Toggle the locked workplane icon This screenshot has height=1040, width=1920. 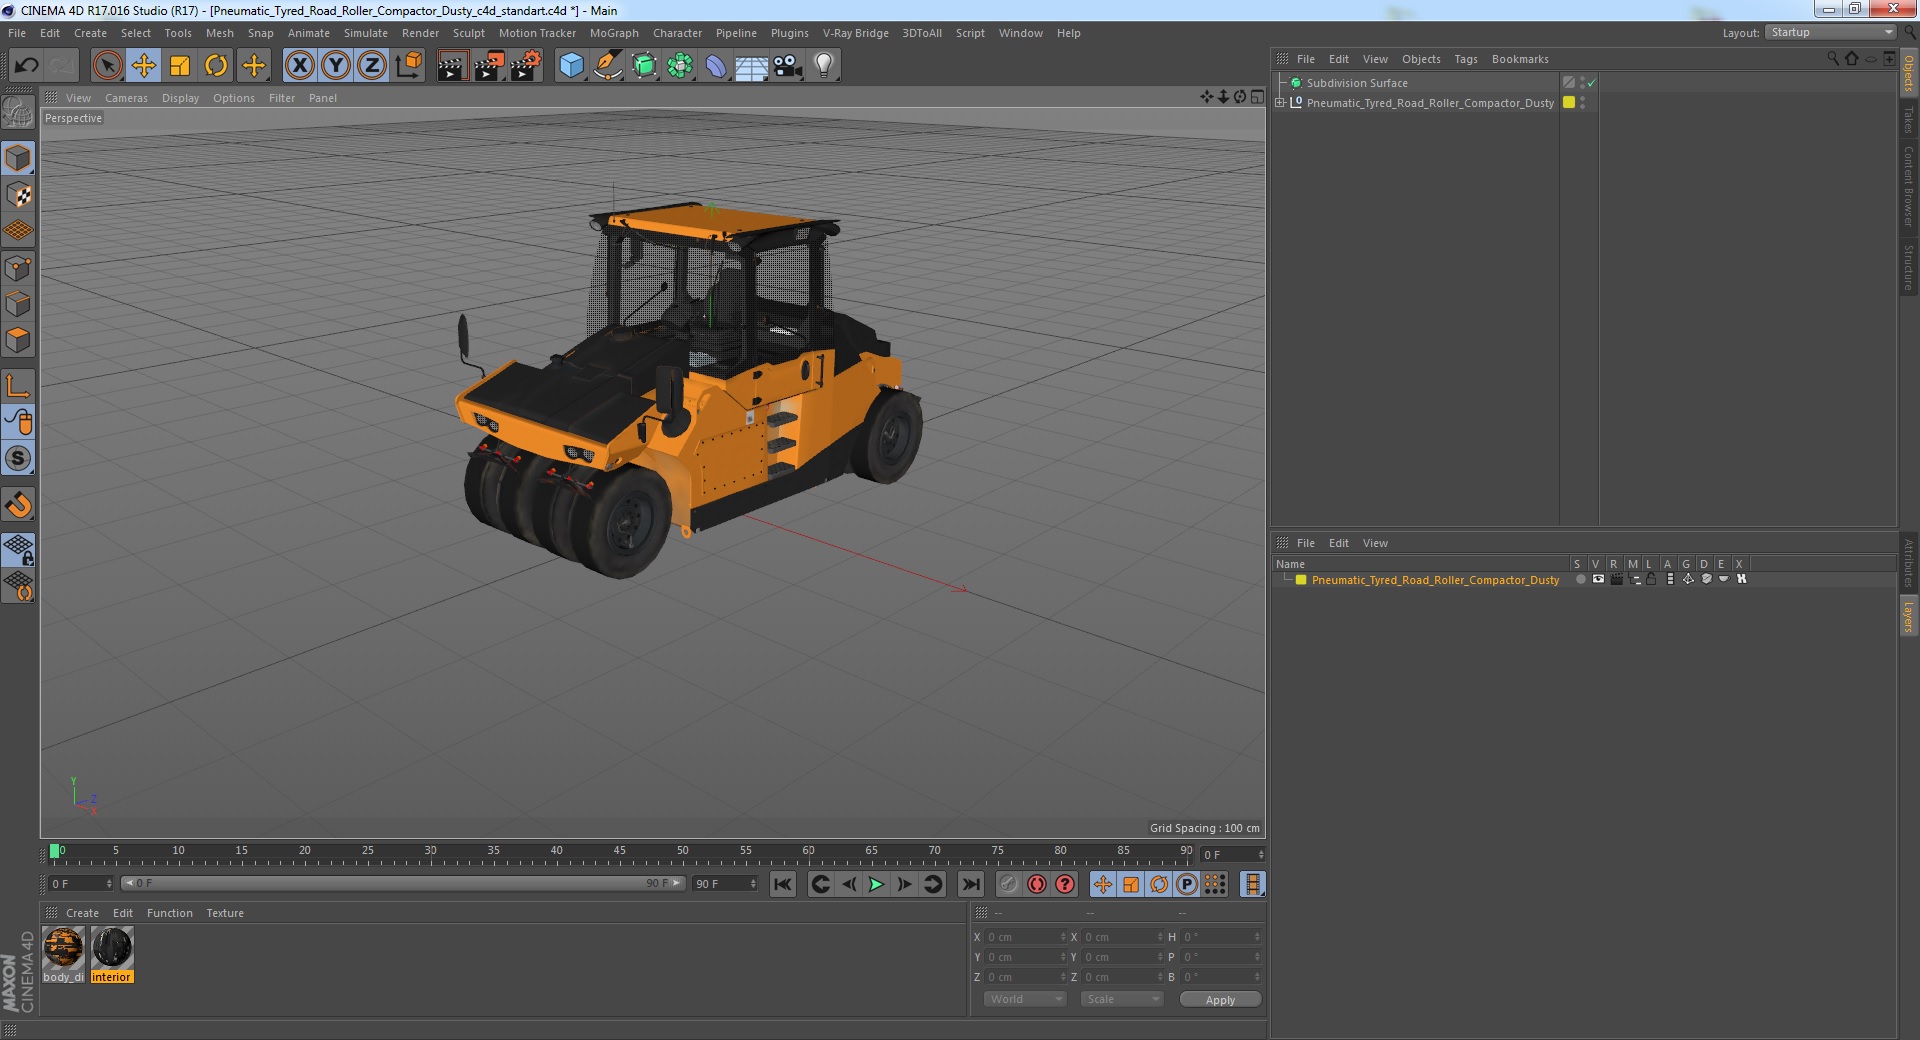[x=18, y=550]
